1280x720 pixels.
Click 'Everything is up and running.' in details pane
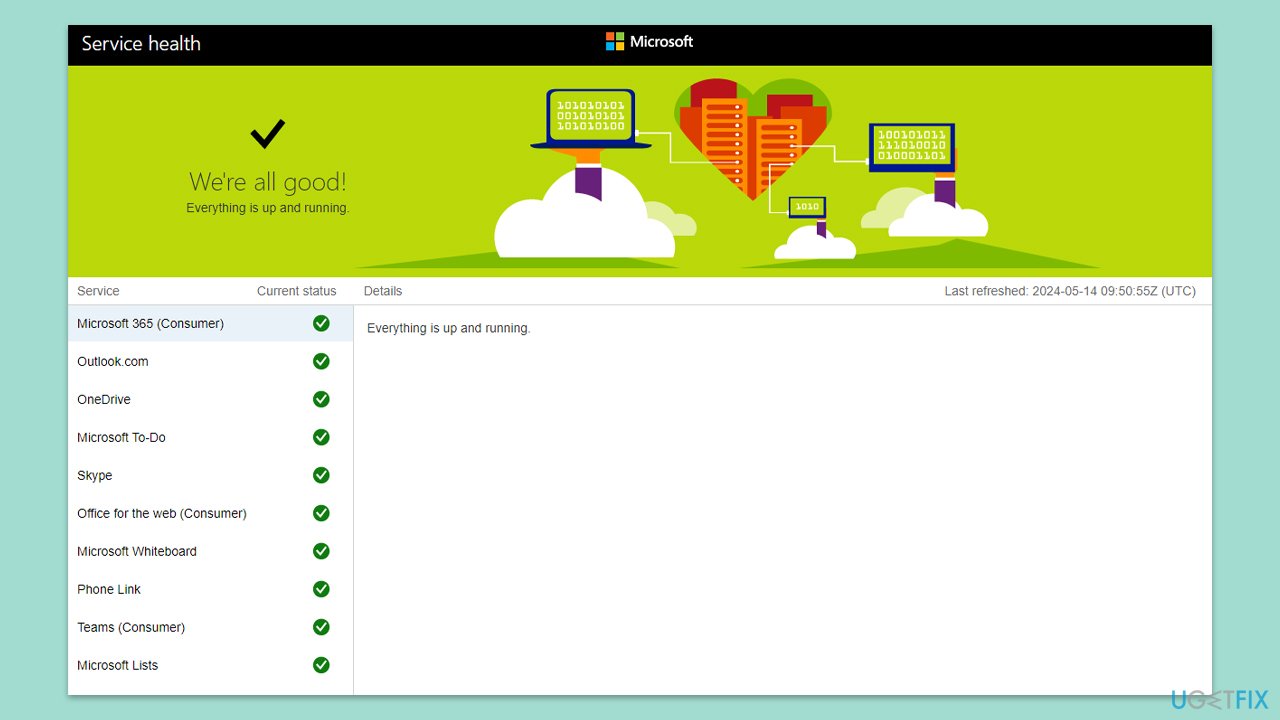click(449, 328)
